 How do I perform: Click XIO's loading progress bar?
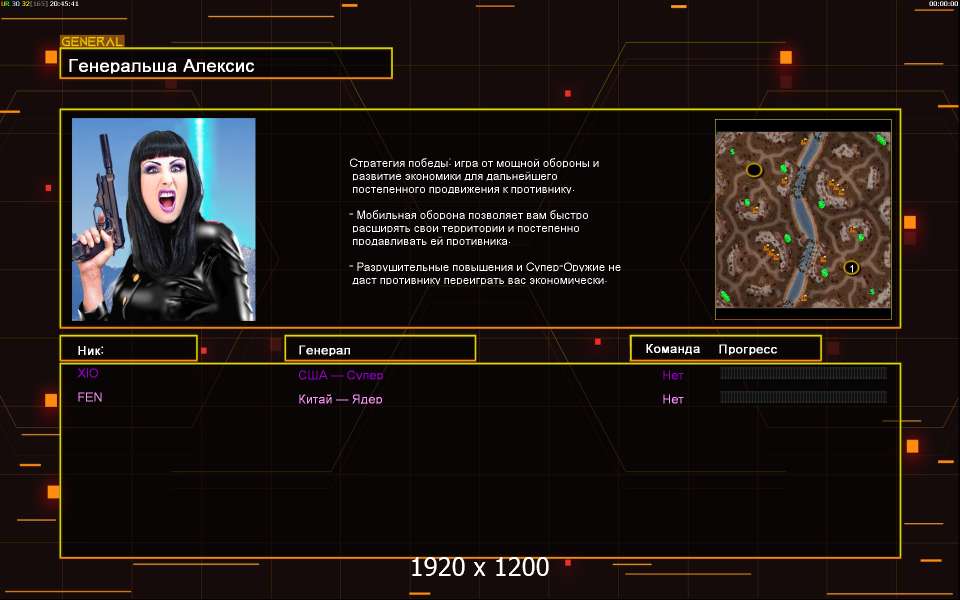click(x=803, y=374)
